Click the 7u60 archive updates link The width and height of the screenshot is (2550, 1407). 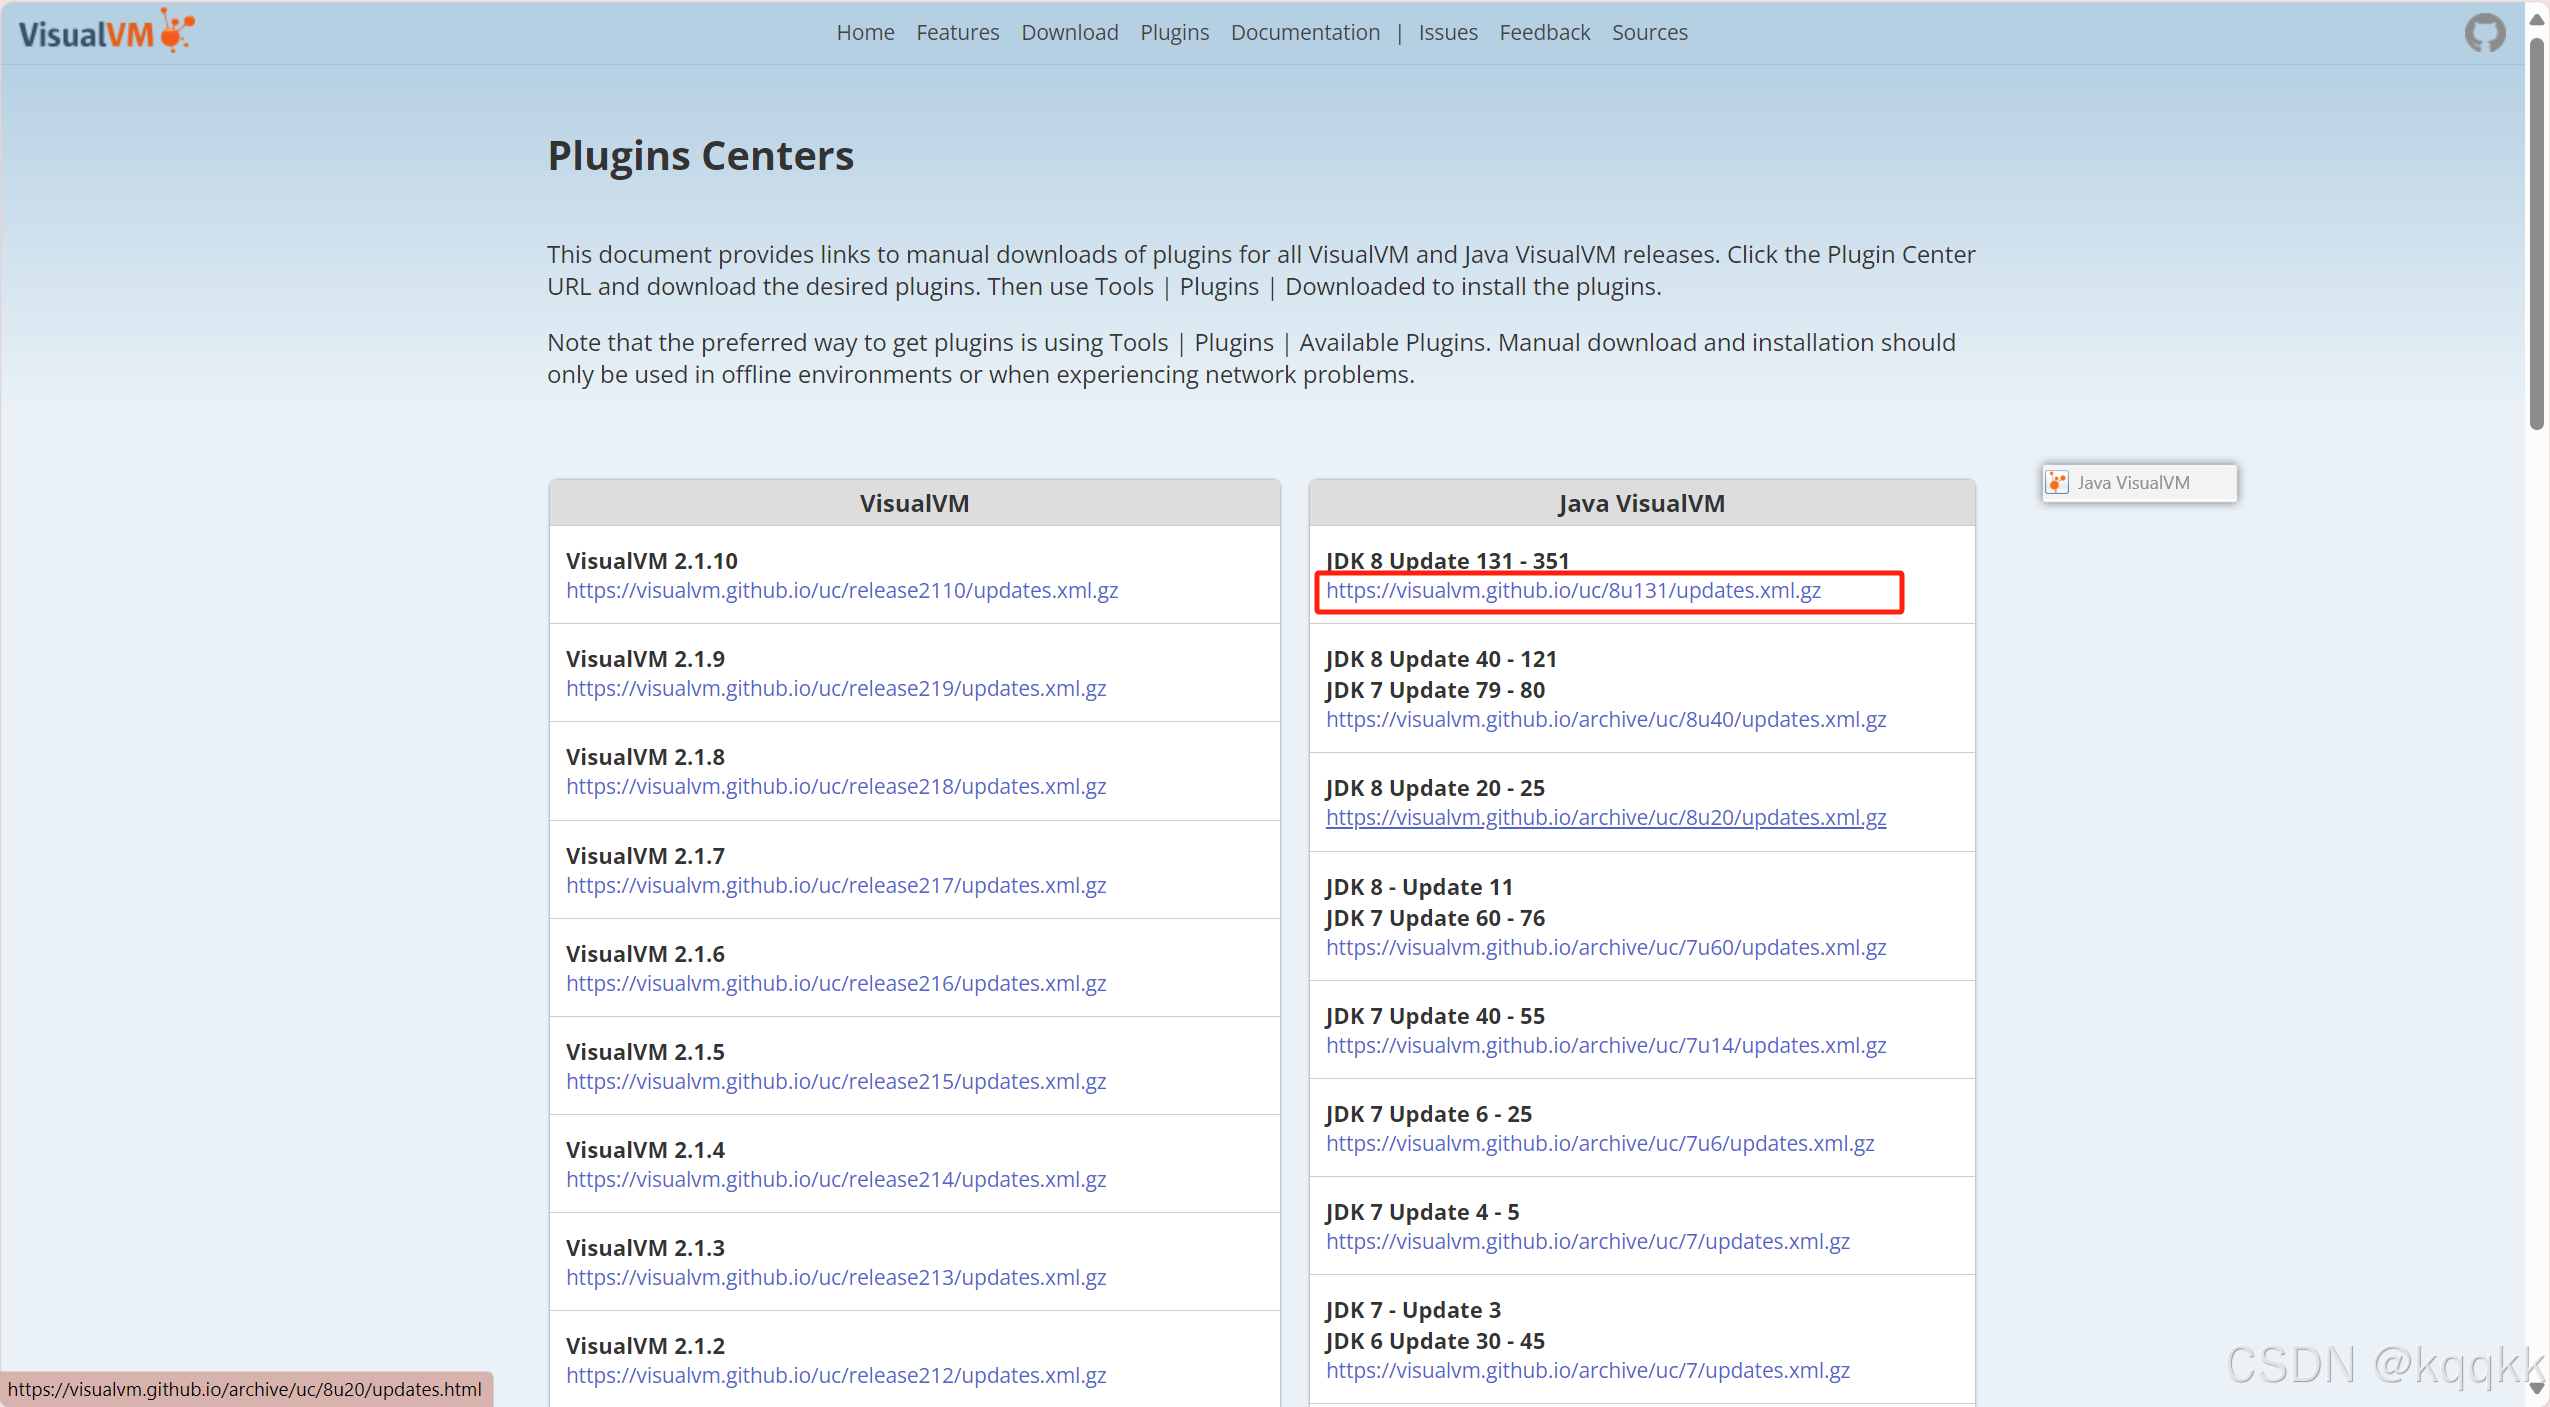tap(1605, 947)
